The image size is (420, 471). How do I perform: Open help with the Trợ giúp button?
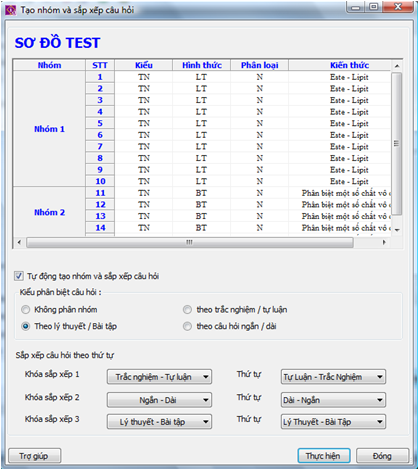click(34, 456)
